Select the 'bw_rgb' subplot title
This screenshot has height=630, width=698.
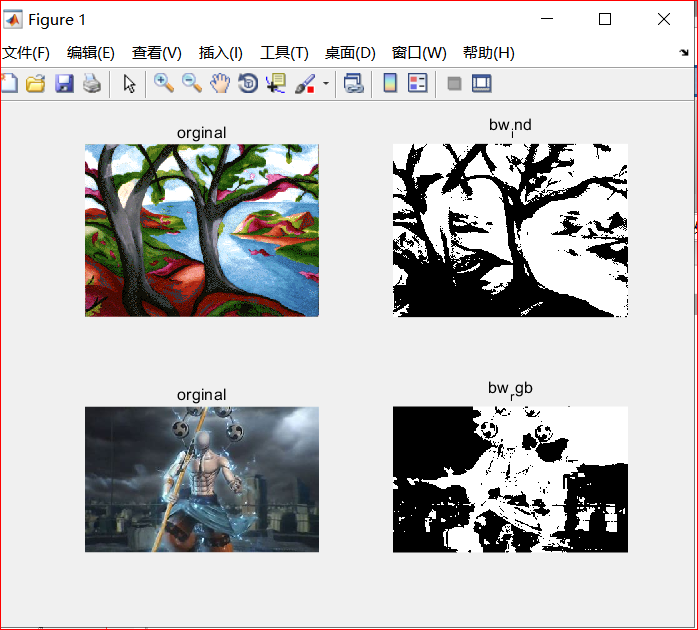(510, 389)
